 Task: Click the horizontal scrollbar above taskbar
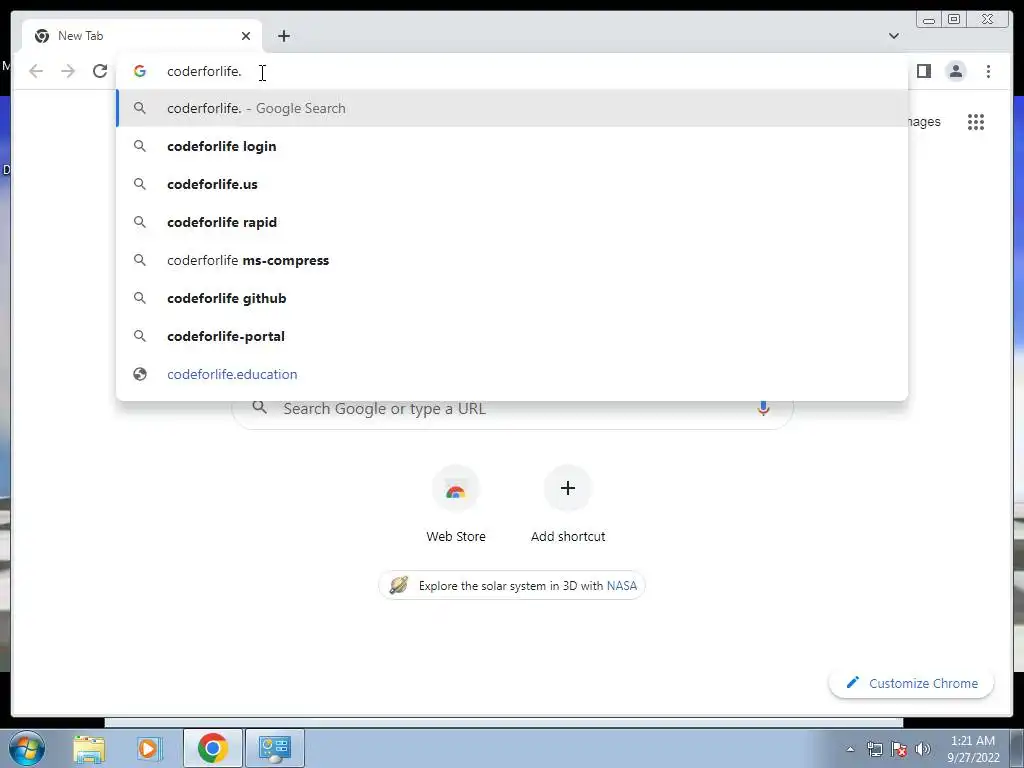(x=504, y=722)
